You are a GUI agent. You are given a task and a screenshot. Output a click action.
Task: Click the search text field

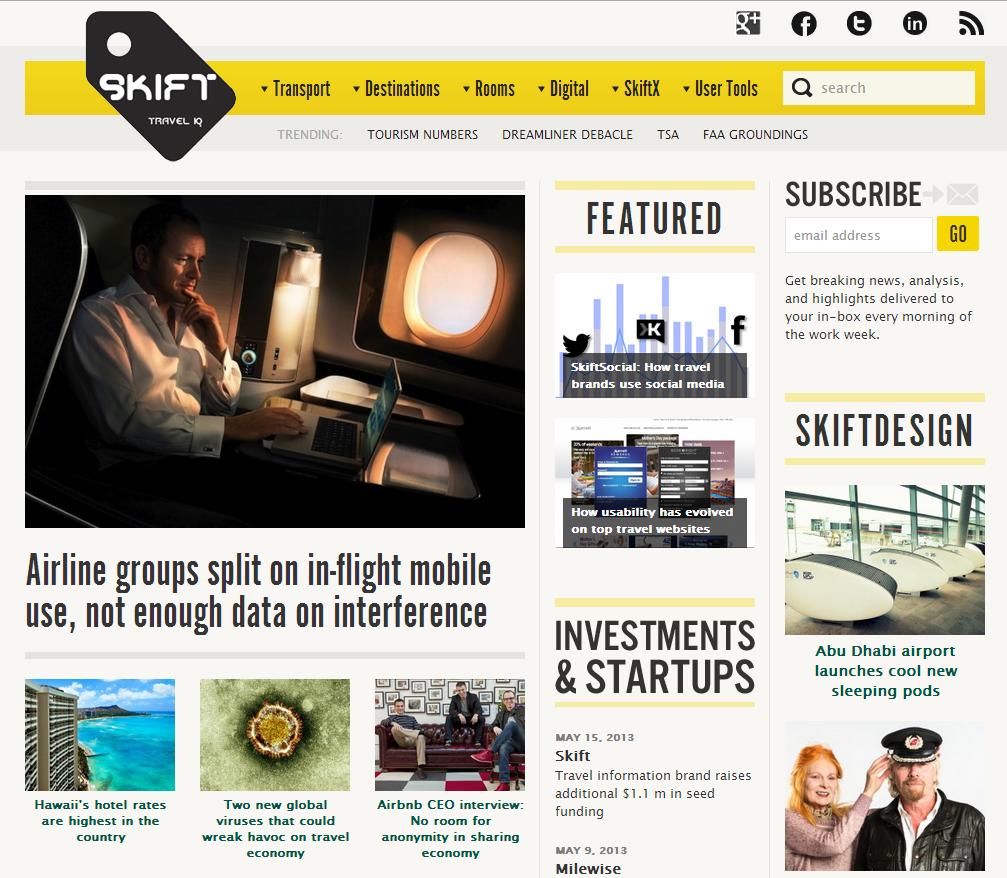(x=893, y=88)
